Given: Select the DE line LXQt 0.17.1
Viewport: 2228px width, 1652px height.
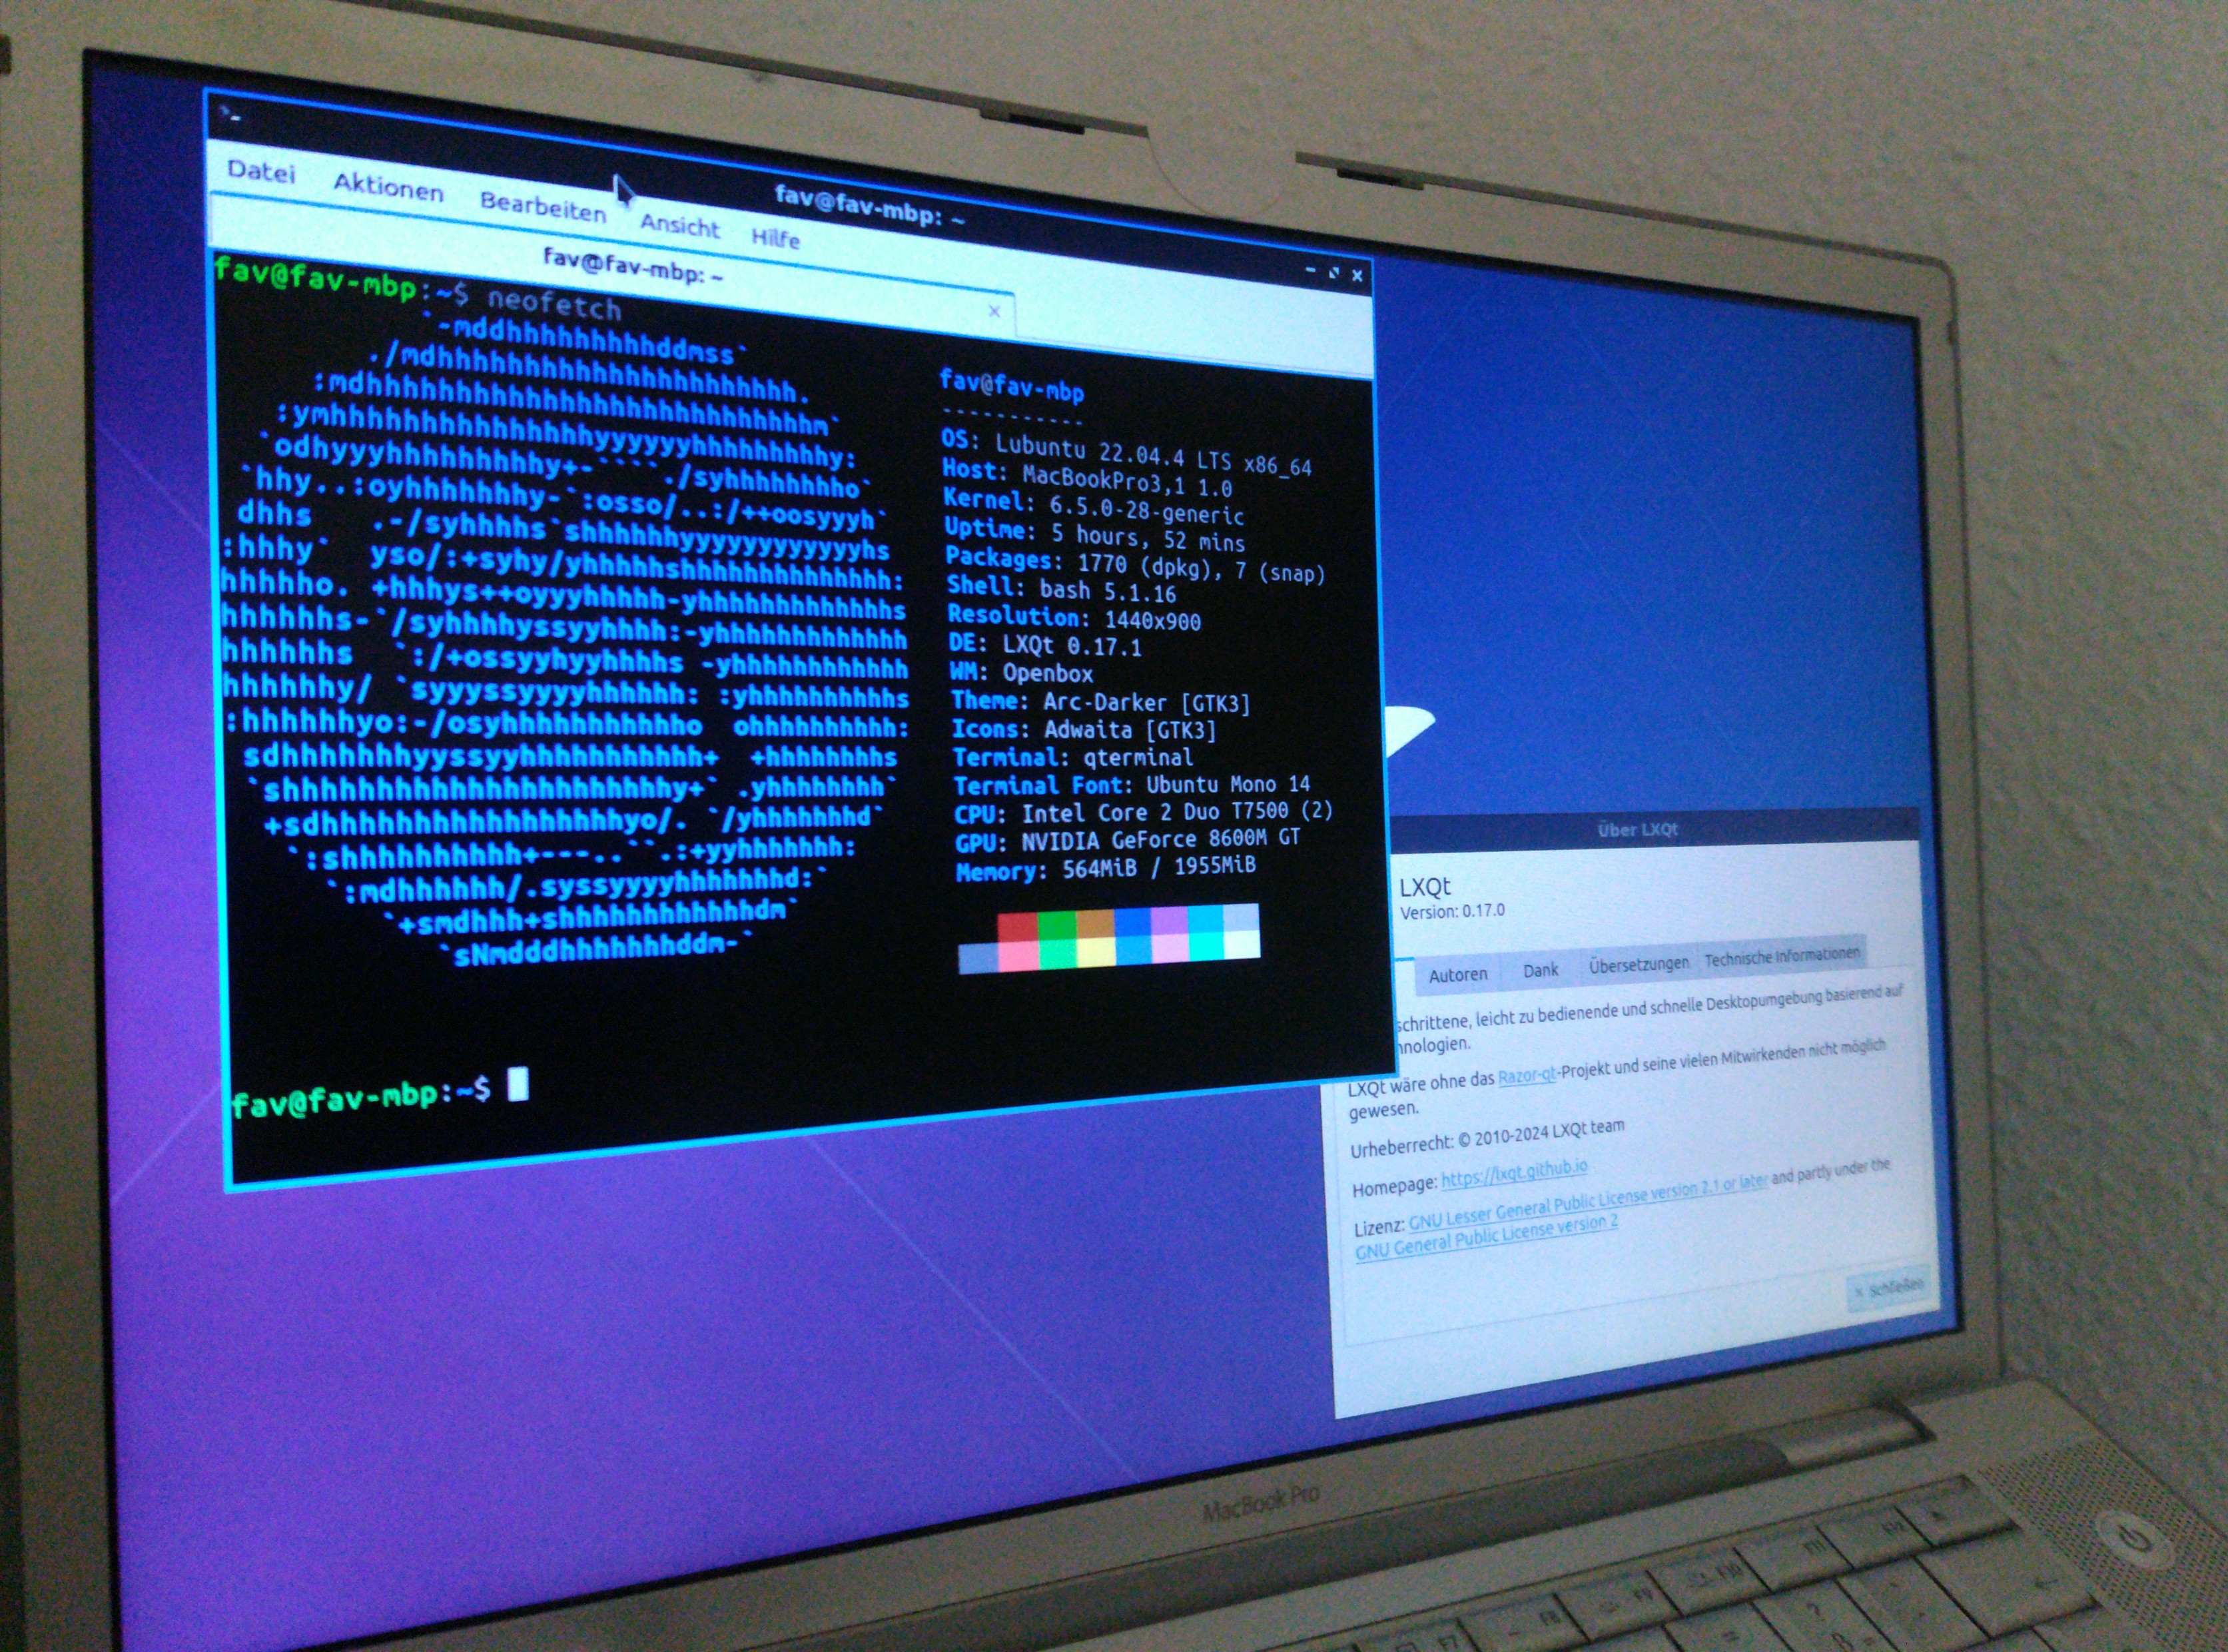Looking at the screenshot, I should [x=1045, y=645].
